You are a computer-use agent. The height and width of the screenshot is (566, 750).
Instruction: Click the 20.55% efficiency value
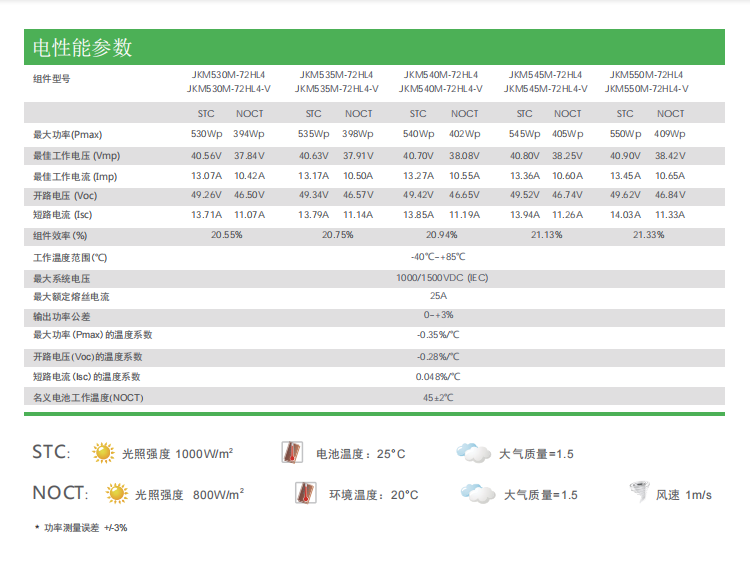pos(227,235)
